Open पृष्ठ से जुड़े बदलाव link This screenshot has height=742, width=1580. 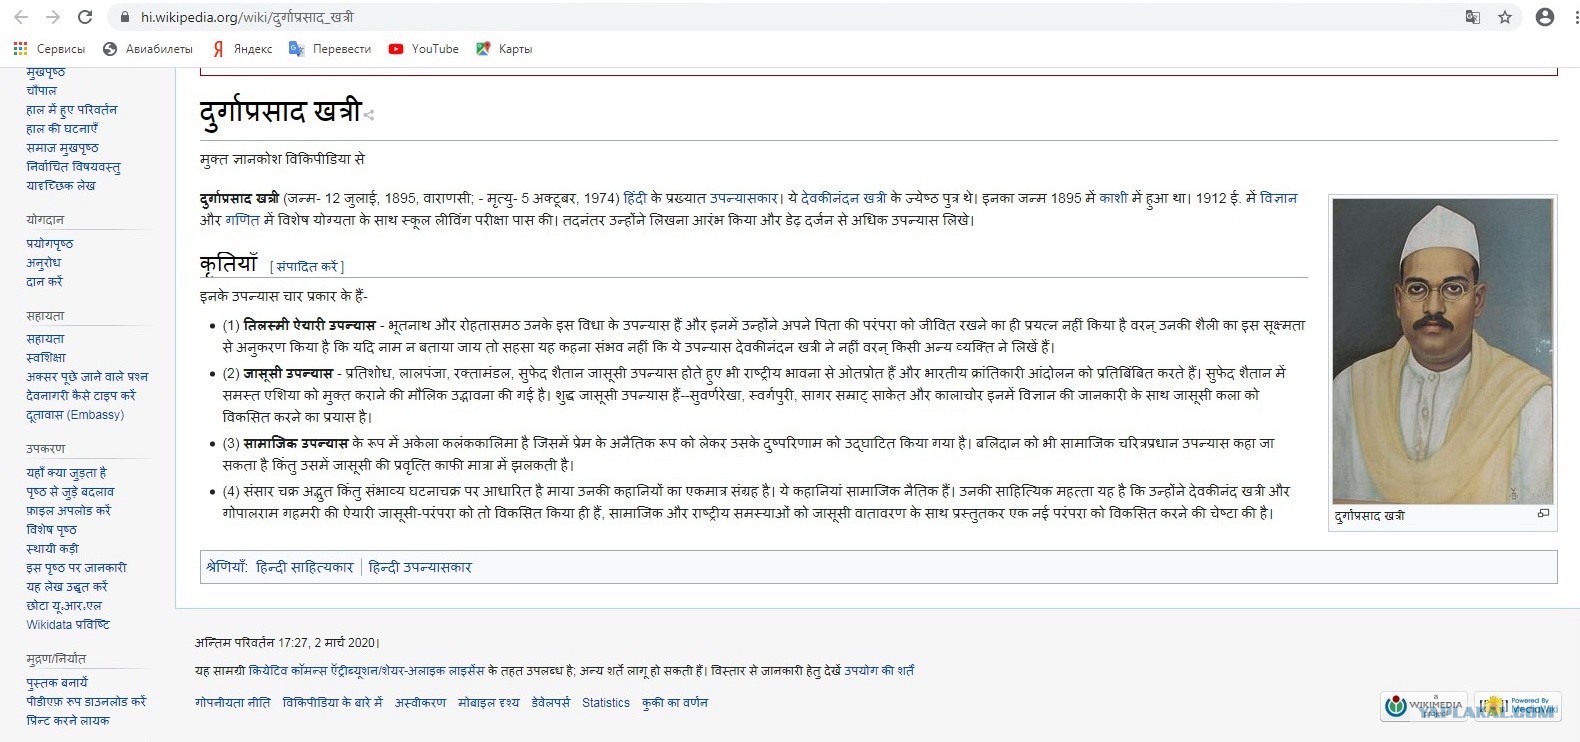pyautogui.click(x=70, y=492)
